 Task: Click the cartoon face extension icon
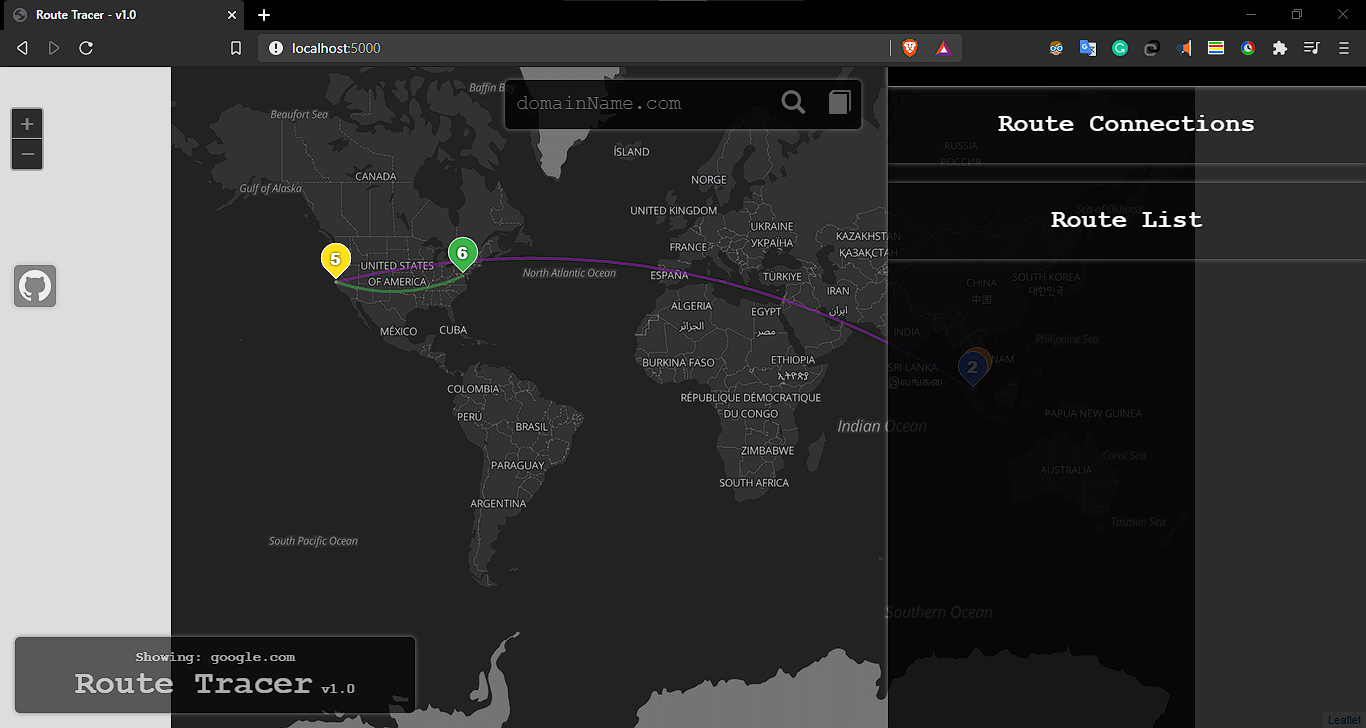click(x=1056, y=48)
